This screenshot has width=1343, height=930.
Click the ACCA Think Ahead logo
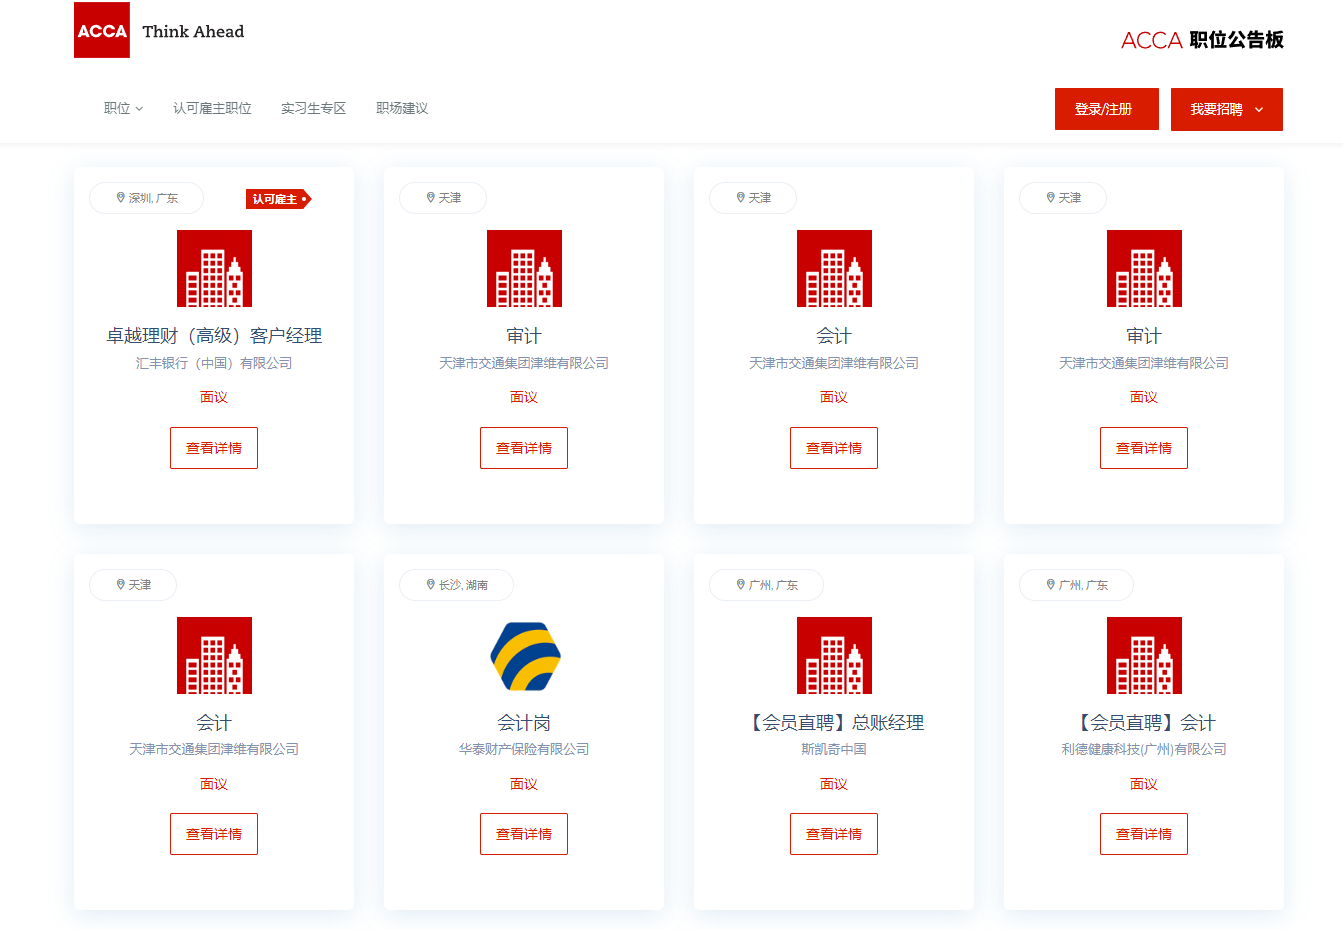point(160,30)
